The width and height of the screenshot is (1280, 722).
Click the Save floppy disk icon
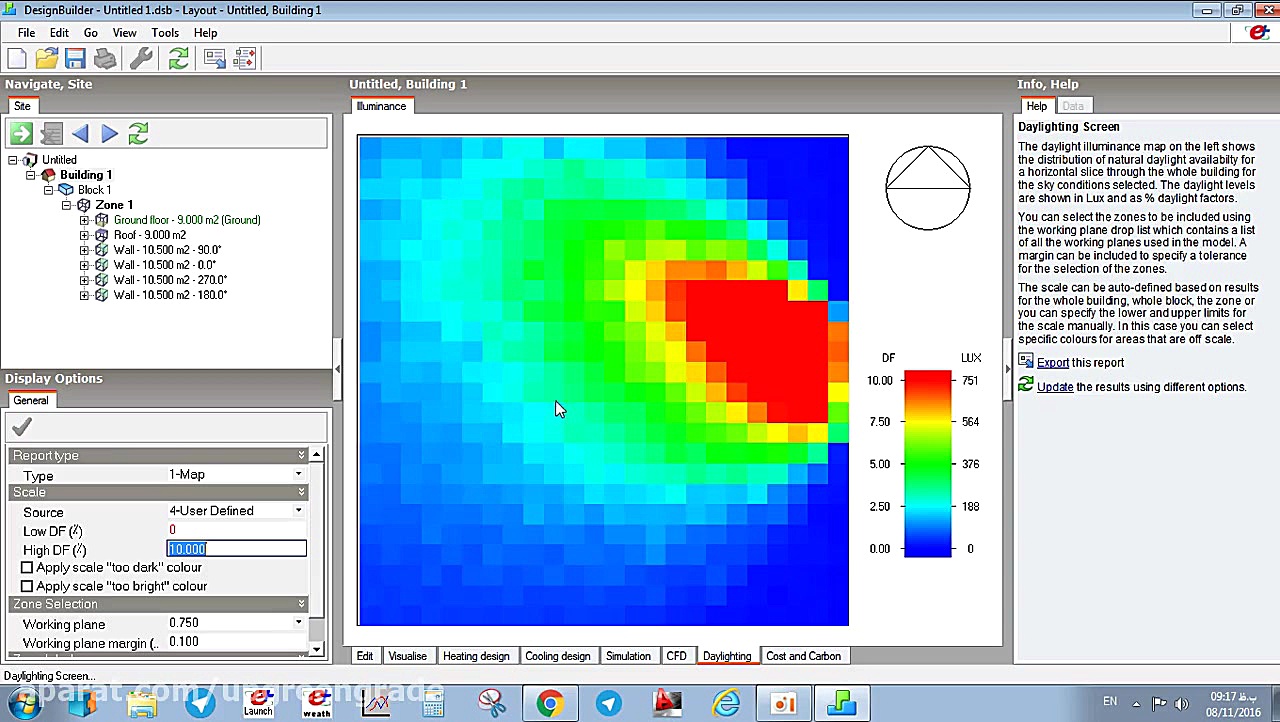coord(75,59)
